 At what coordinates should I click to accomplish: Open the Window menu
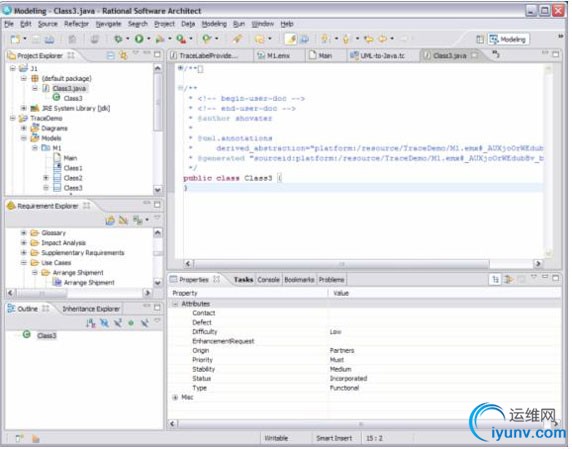263,24
